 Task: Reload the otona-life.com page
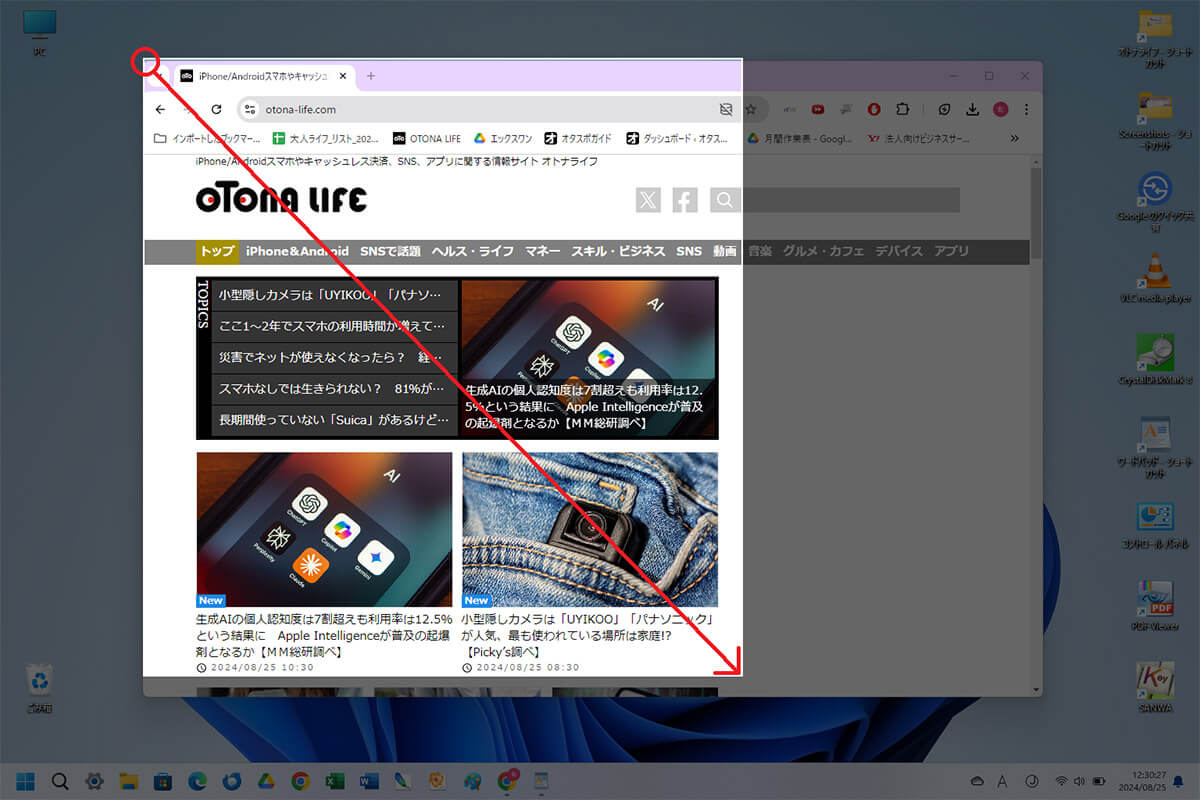click(x=216, y=109)
